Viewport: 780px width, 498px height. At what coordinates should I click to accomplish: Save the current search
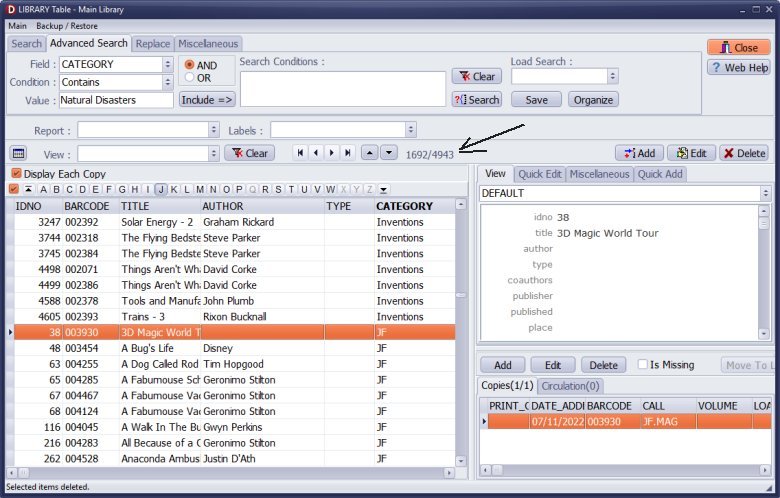point(536,100)
